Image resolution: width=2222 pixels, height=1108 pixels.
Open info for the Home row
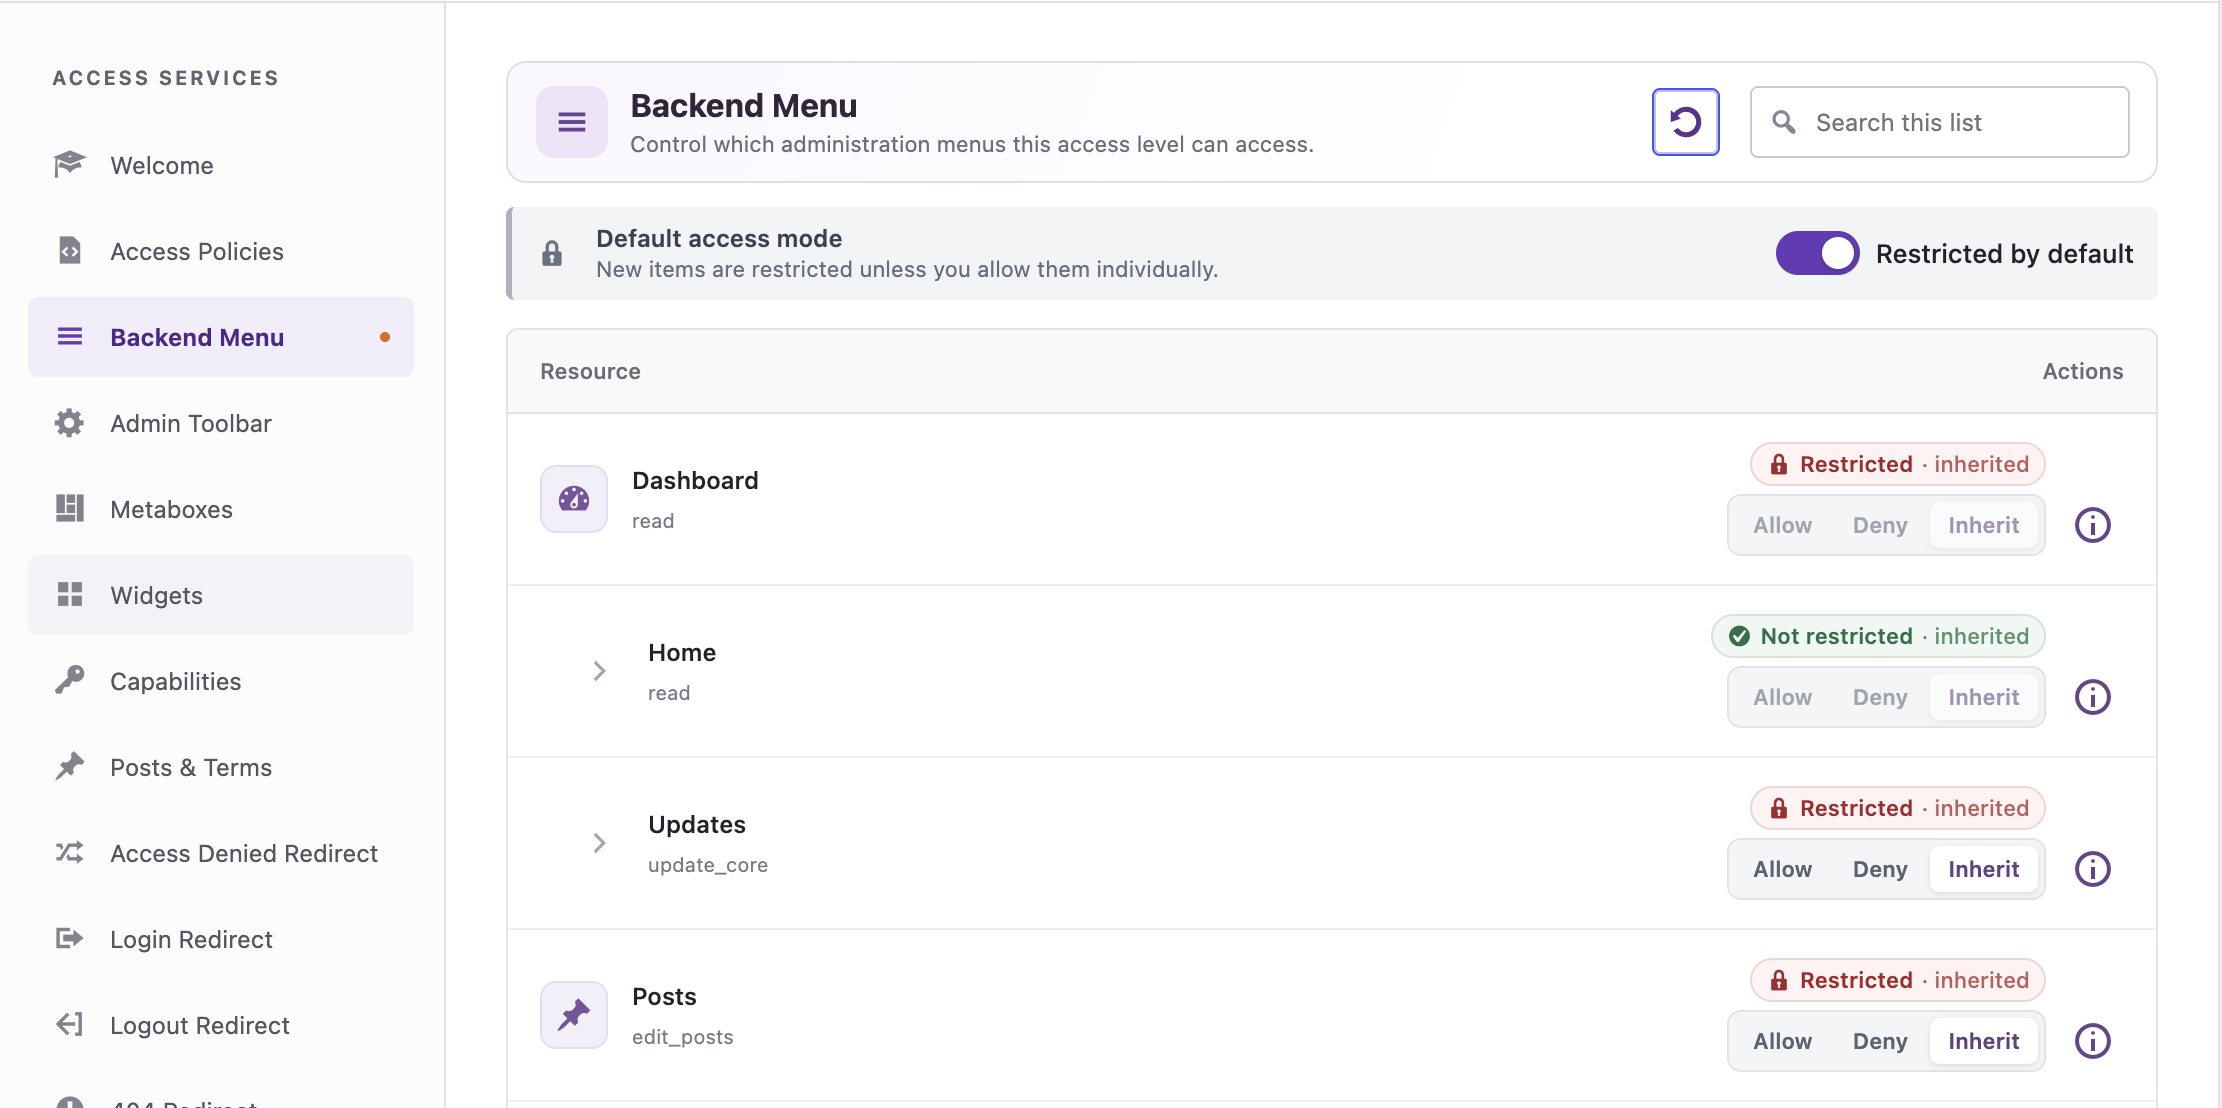2093,697
